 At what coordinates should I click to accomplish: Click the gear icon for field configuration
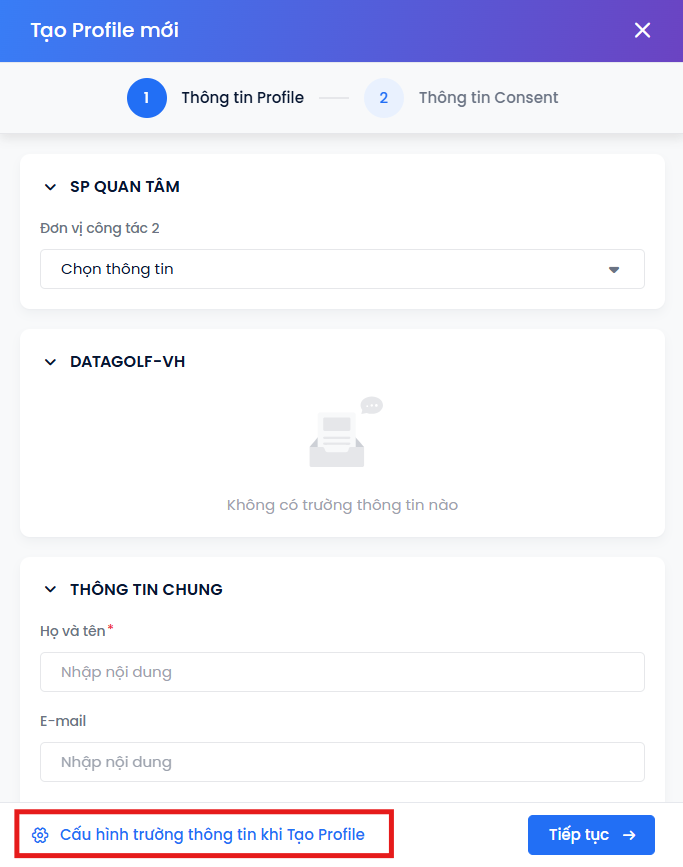click(x=40, y=835)
